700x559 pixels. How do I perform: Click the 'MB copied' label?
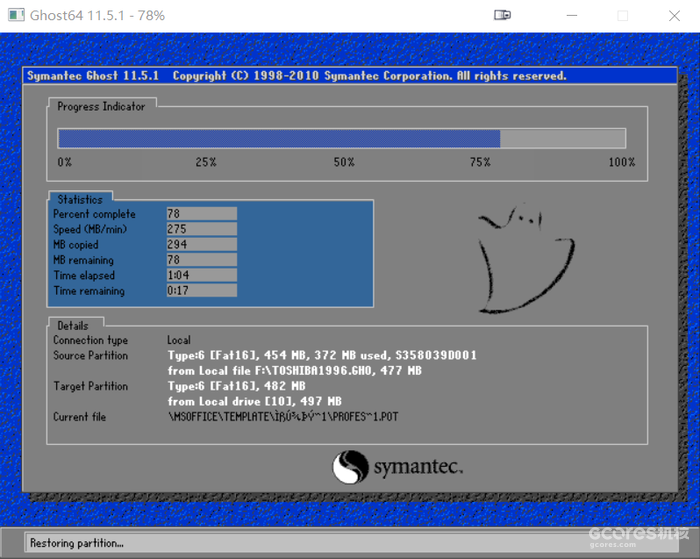pos(75,245)
